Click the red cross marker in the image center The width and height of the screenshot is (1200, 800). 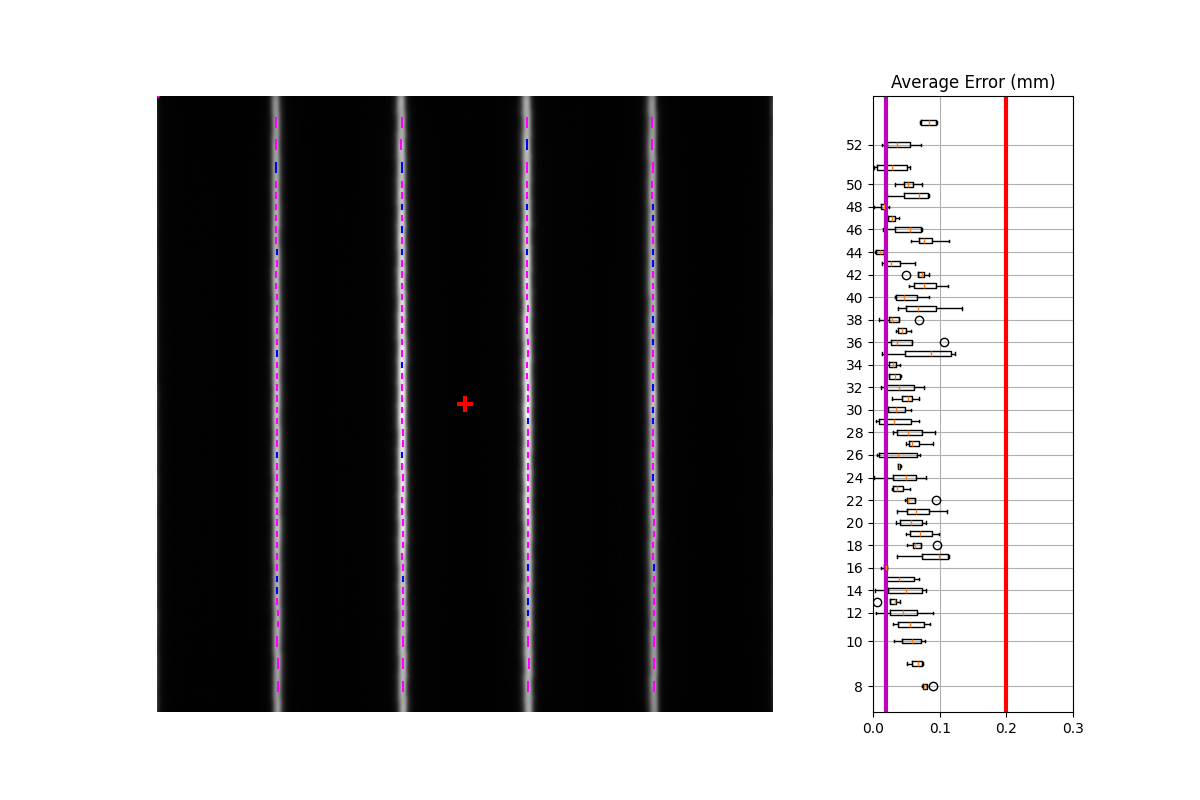click(465, 404)
